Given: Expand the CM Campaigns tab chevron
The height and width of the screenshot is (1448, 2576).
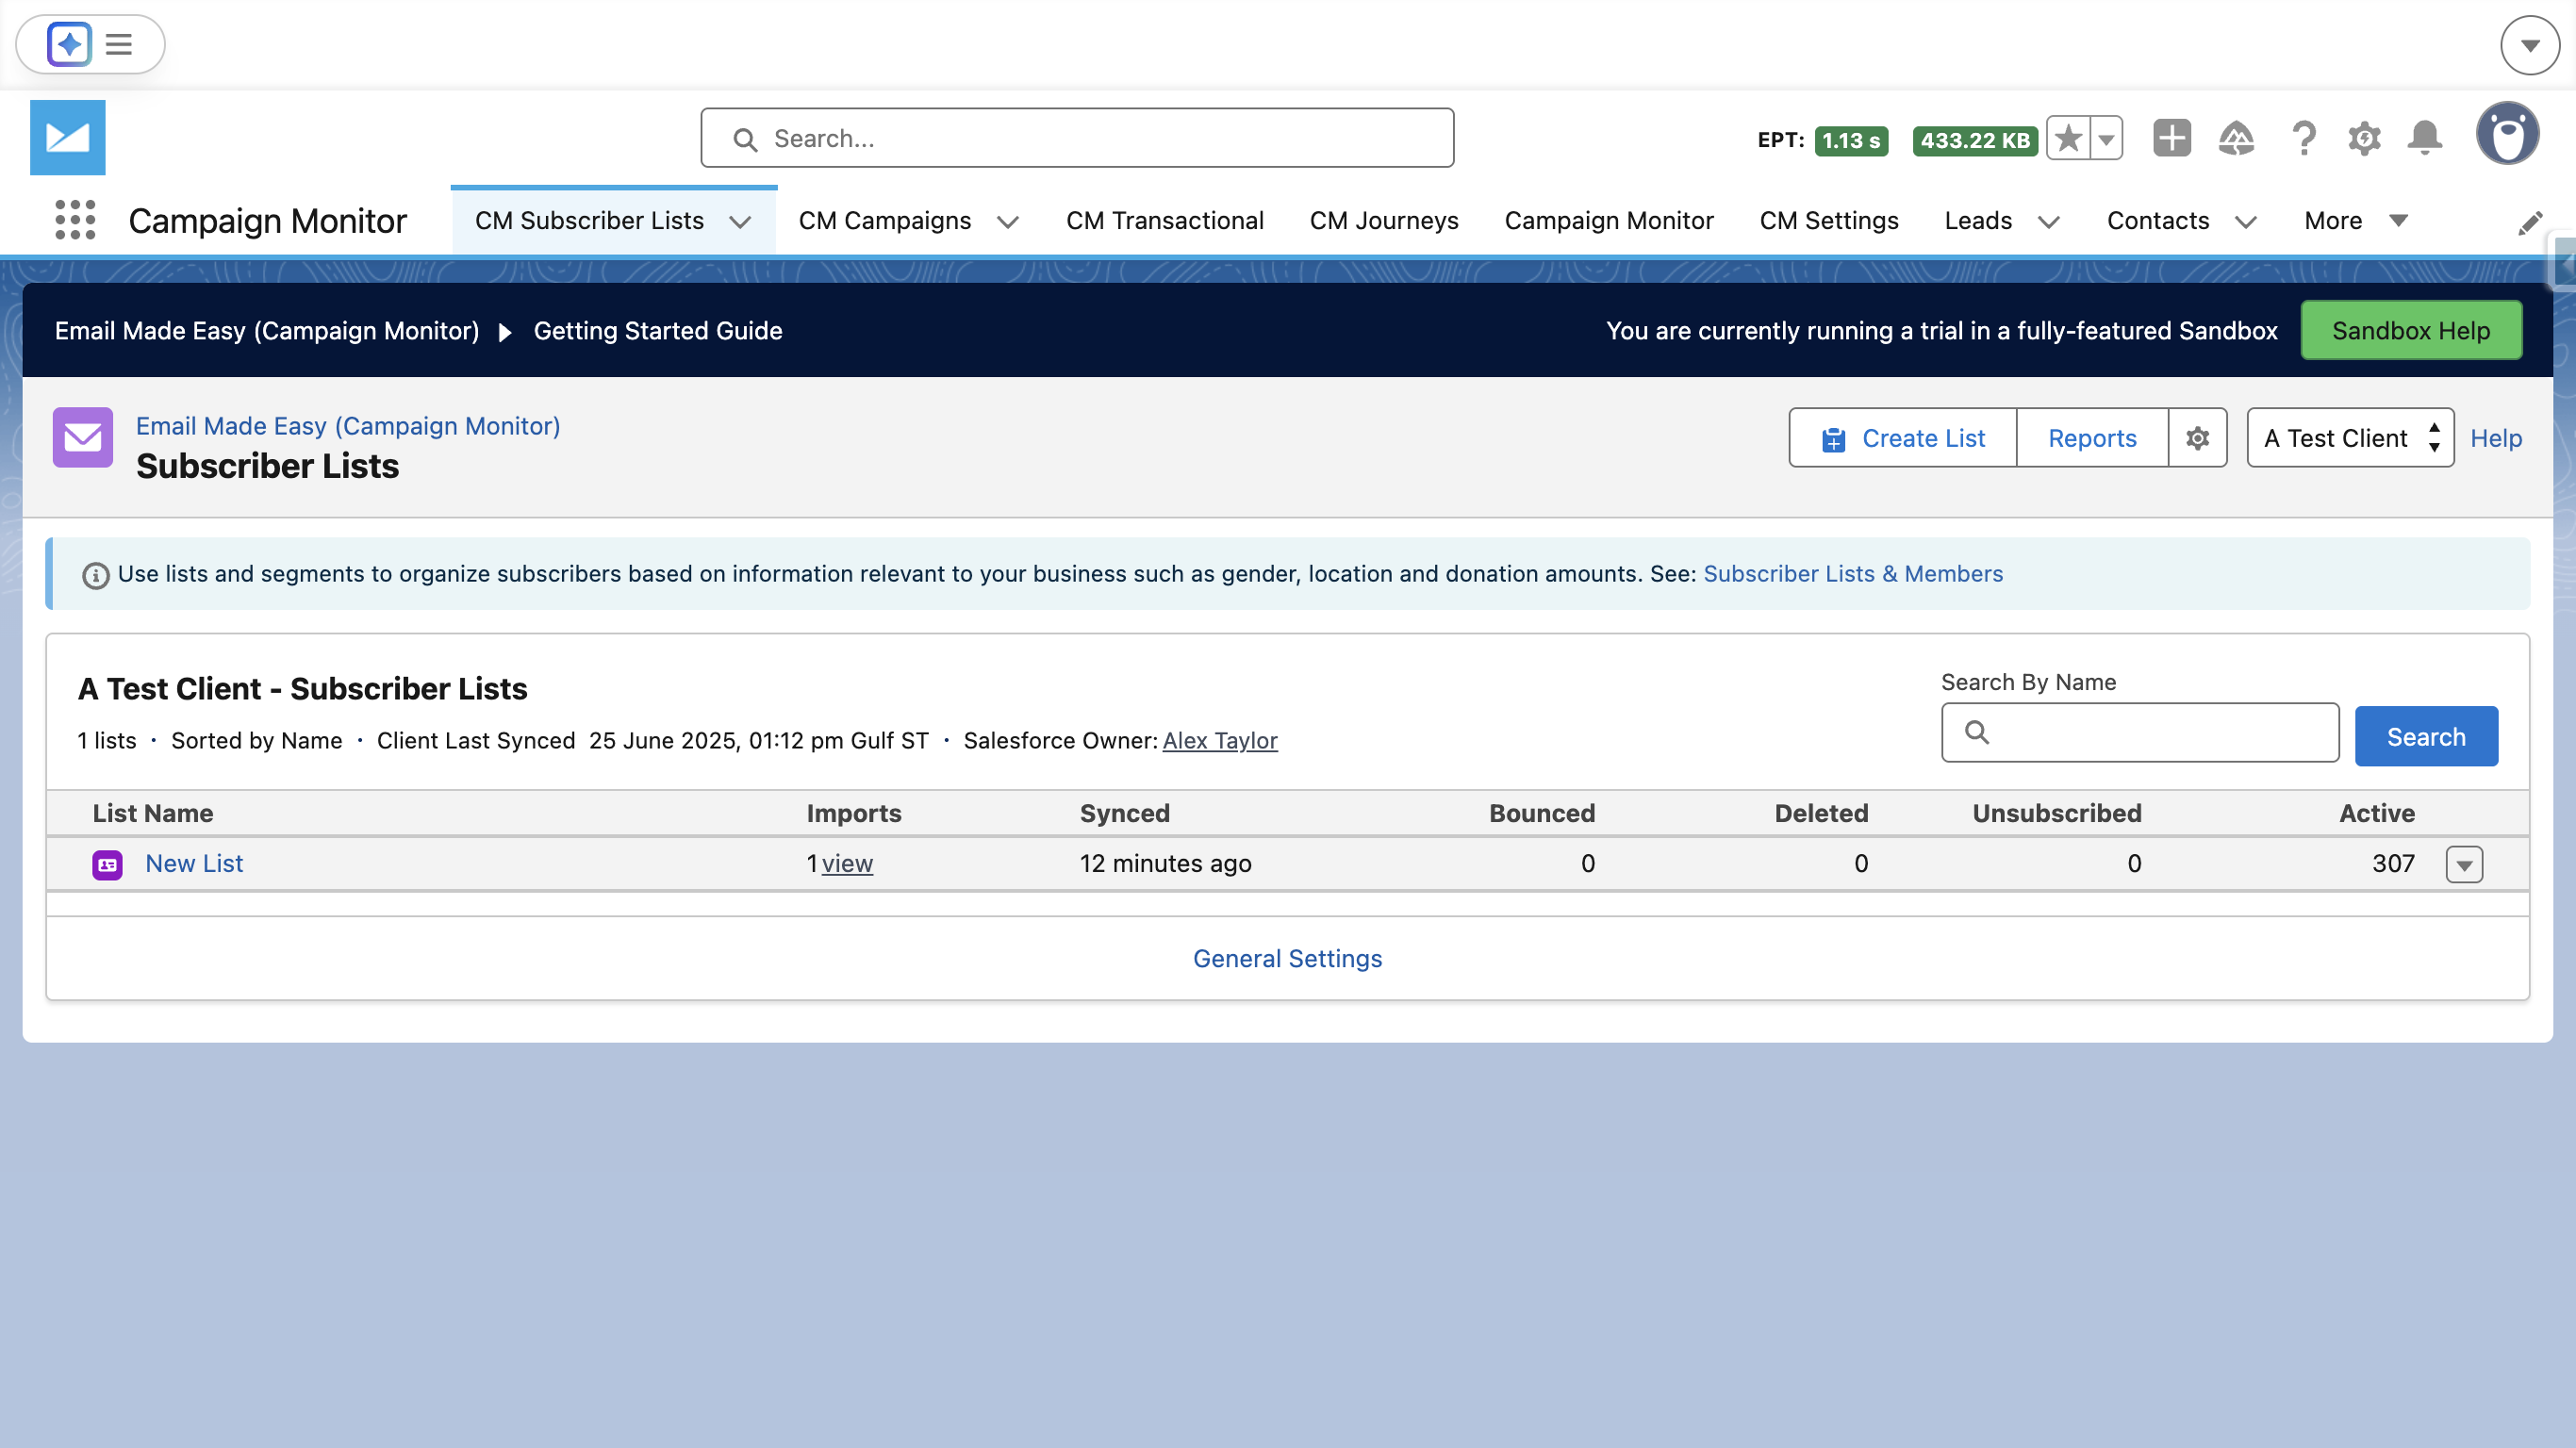Looking at the screenshot, I should 1008,222.
